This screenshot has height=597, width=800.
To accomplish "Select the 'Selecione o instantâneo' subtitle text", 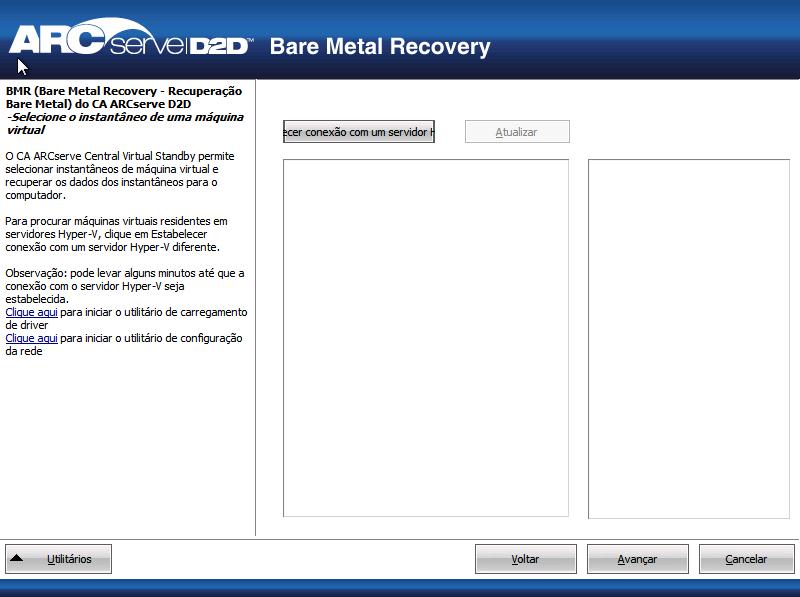I will tap(124, 122).
